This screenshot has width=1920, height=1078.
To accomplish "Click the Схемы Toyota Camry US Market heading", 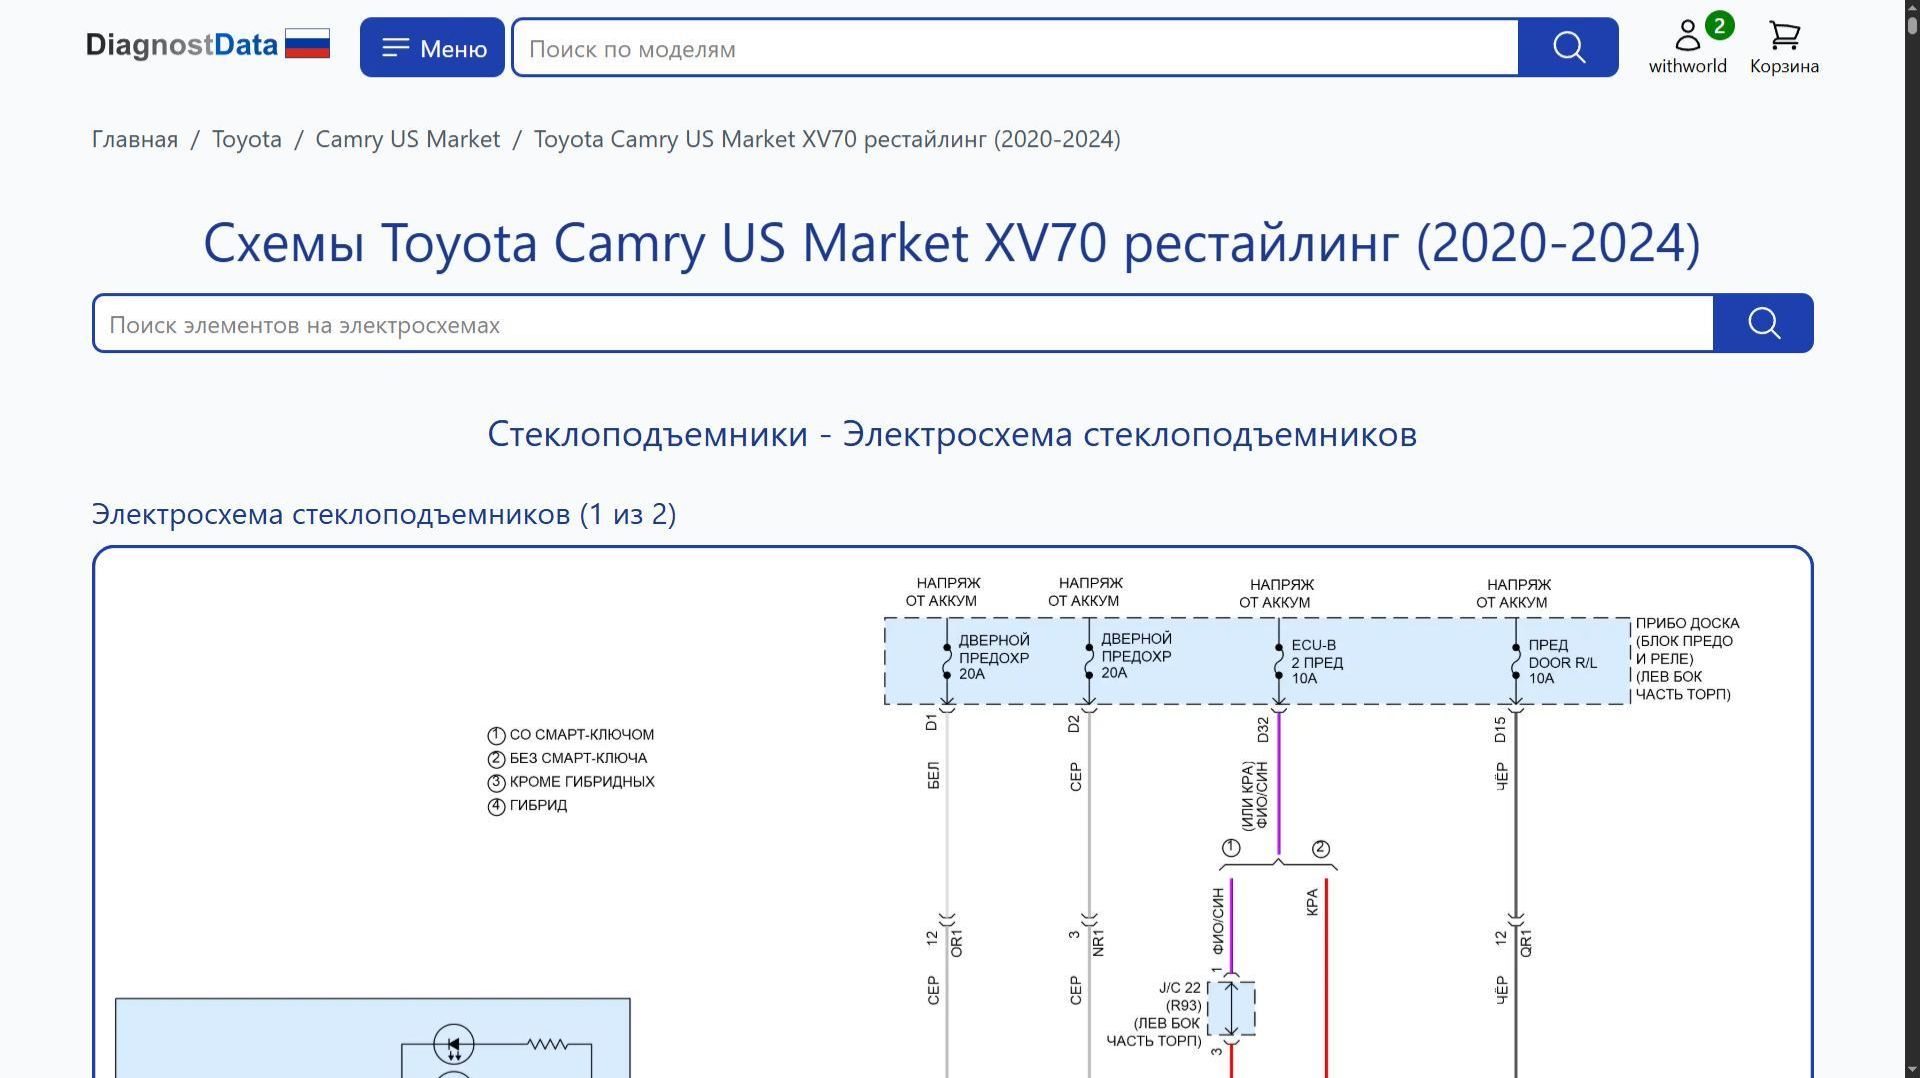I will tap(952, 243).
